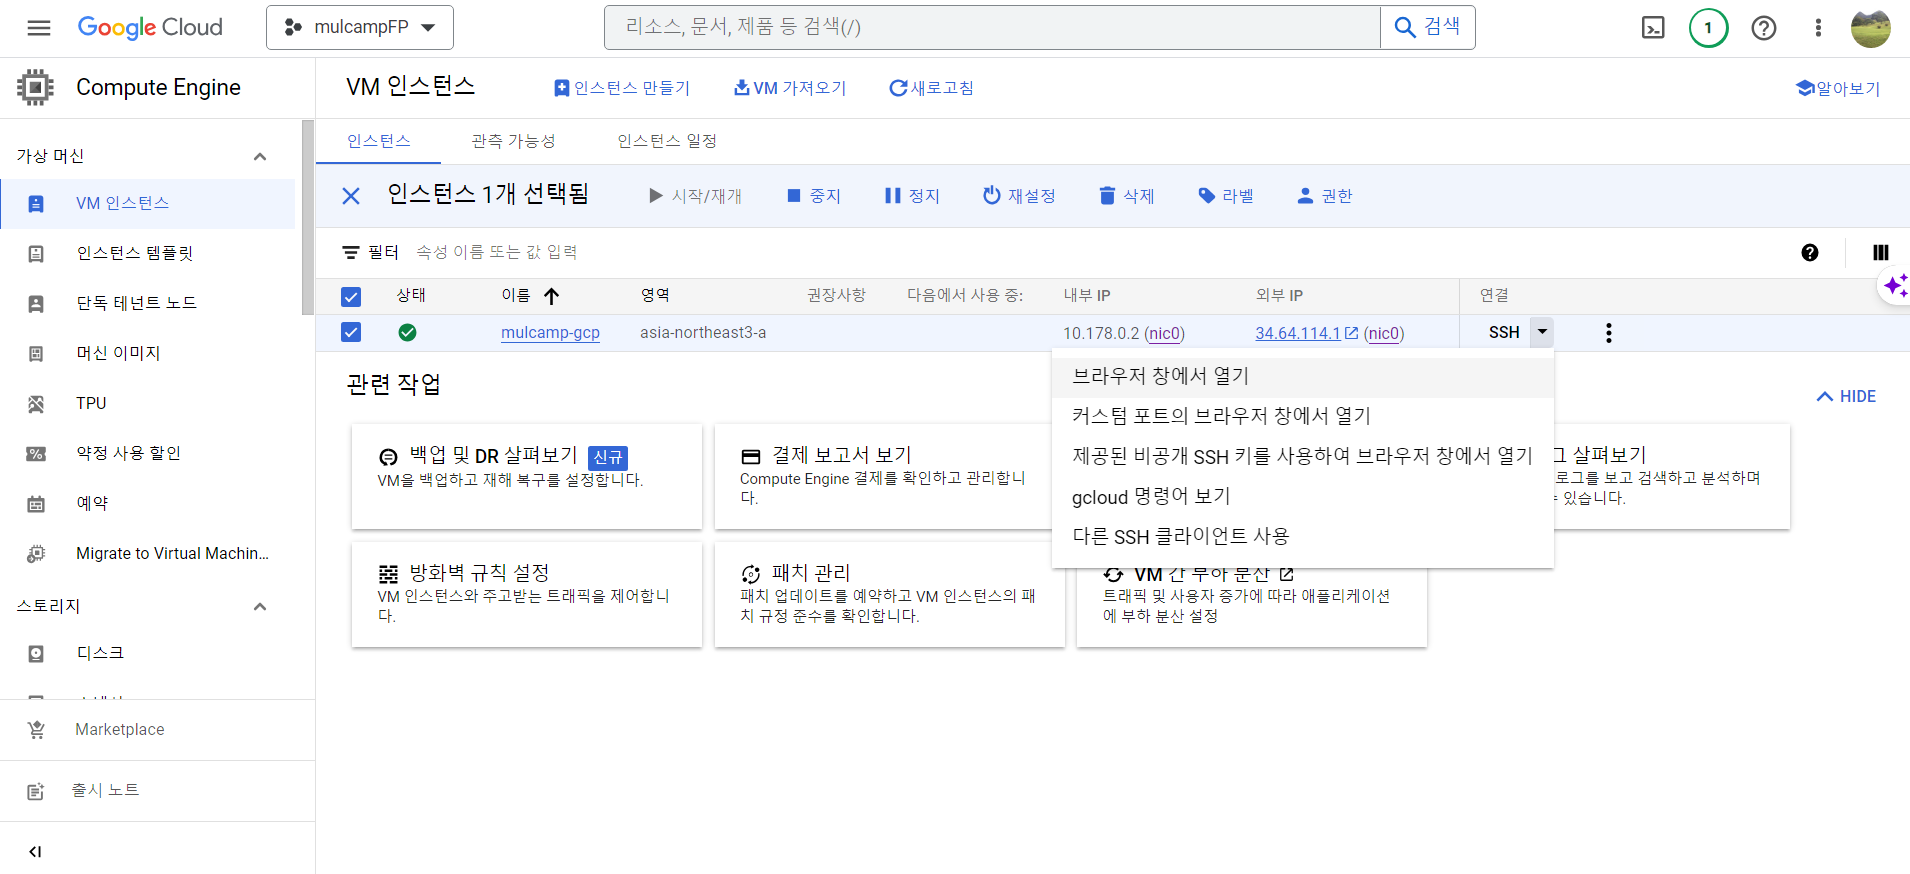The height and width of the screenshot is (874, 1910).
Task: Switch to the 인스턴스 일정 tab
Action: coord(667,141)
